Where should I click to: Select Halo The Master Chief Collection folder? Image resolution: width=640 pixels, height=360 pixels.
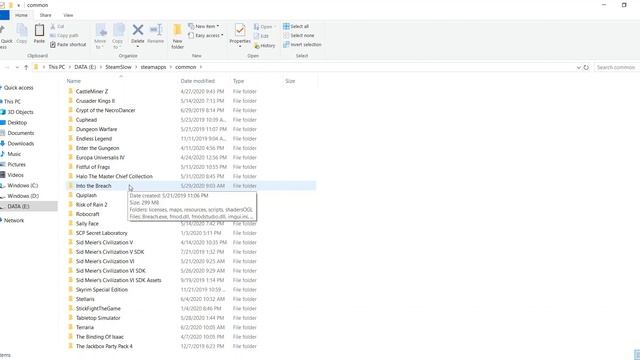point(114,176)
